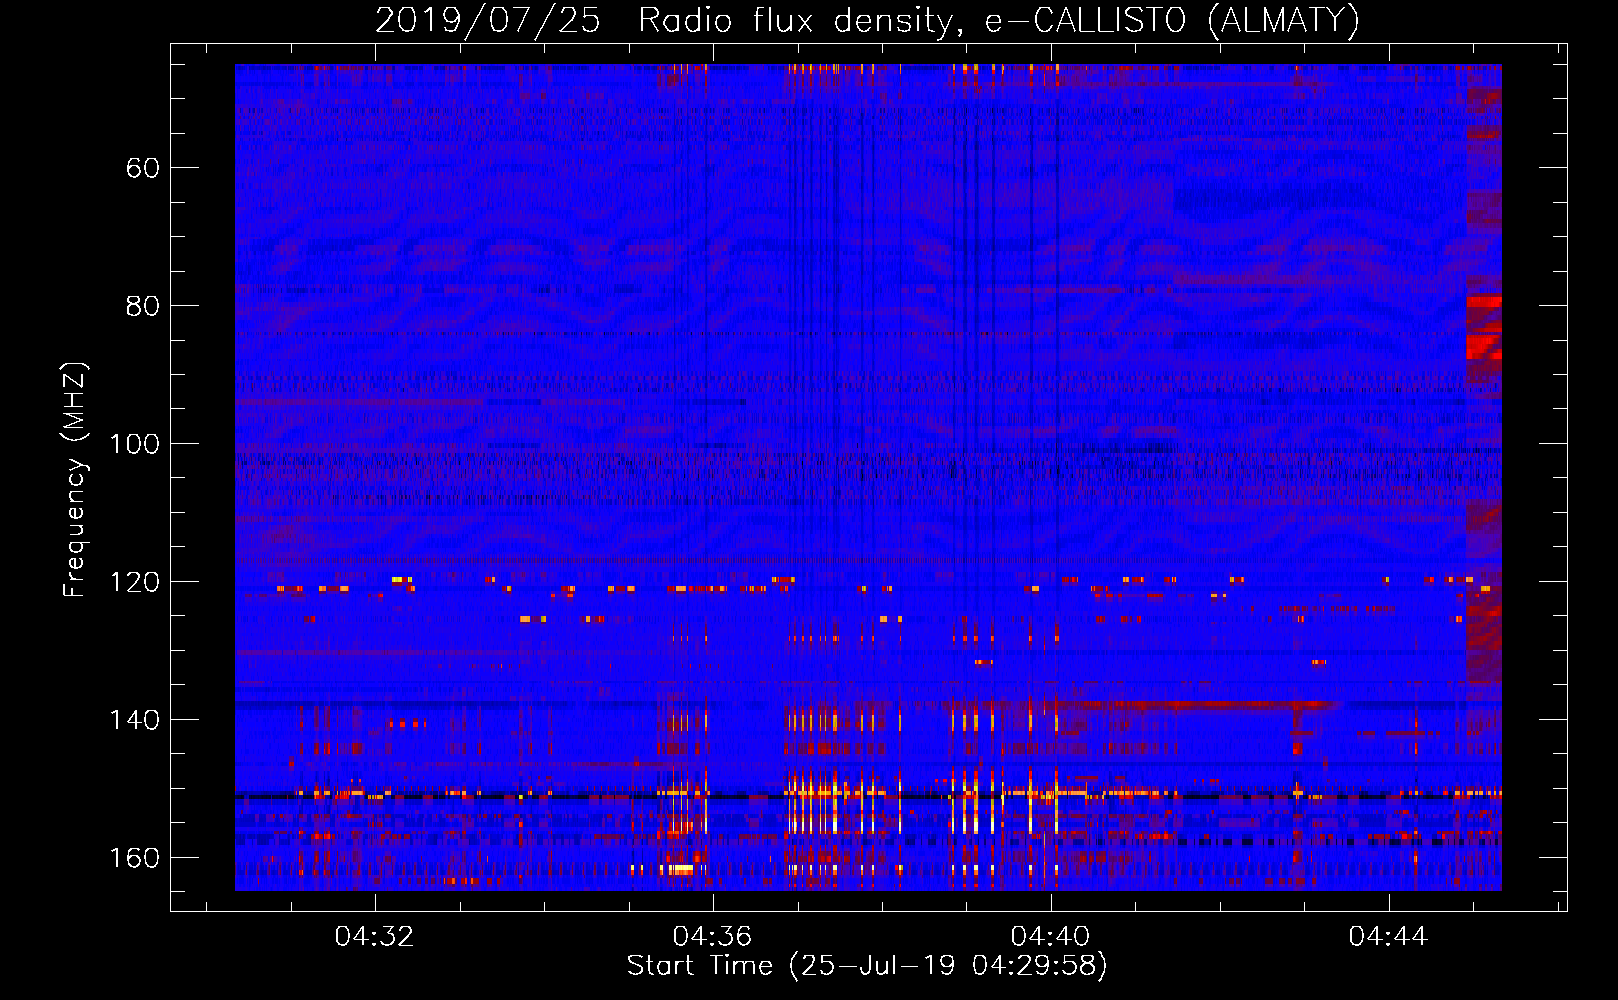Viewport: 1618px width, 1000px height.
Task: Click the 60 MHz frequency tick label
Action: [x=143, y=168]
